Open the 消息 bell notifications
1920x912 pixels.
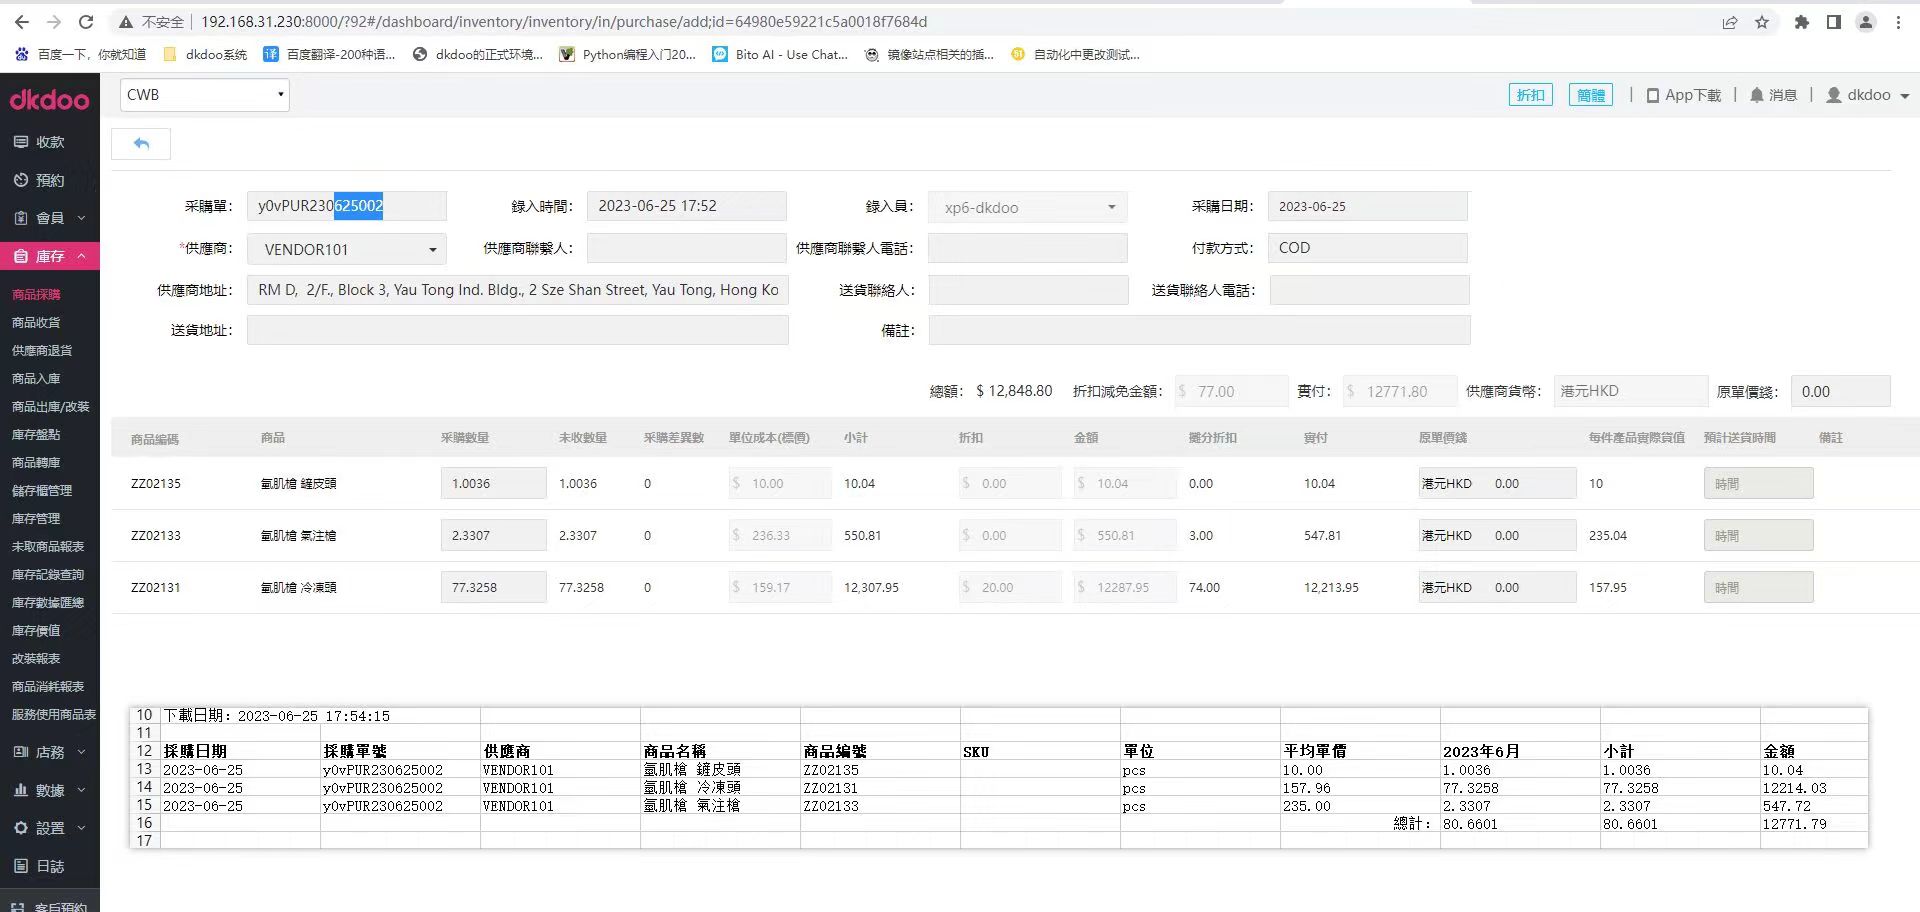[1773, 95]
